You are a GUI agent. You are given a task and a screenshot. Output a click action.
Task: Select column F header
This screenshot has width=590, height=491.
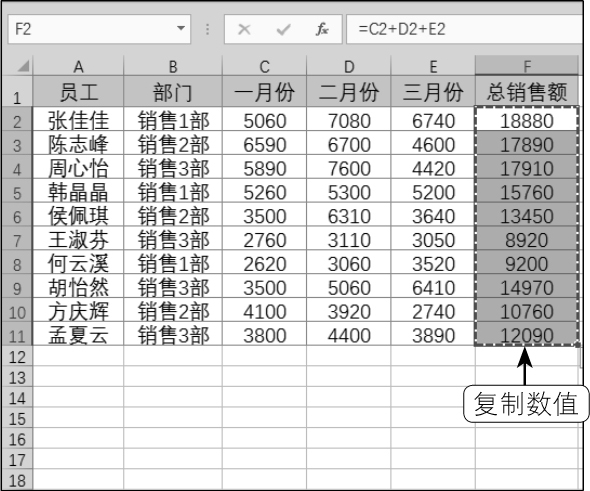[x=527, y=66]
